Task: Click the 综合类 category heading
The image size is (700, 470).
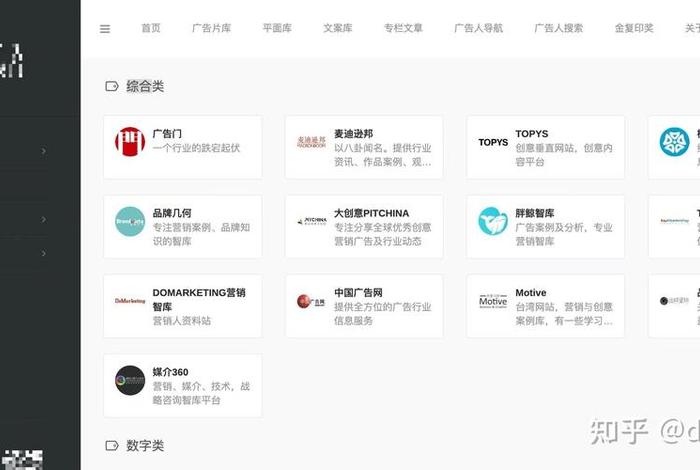Action: coord(145,87)
